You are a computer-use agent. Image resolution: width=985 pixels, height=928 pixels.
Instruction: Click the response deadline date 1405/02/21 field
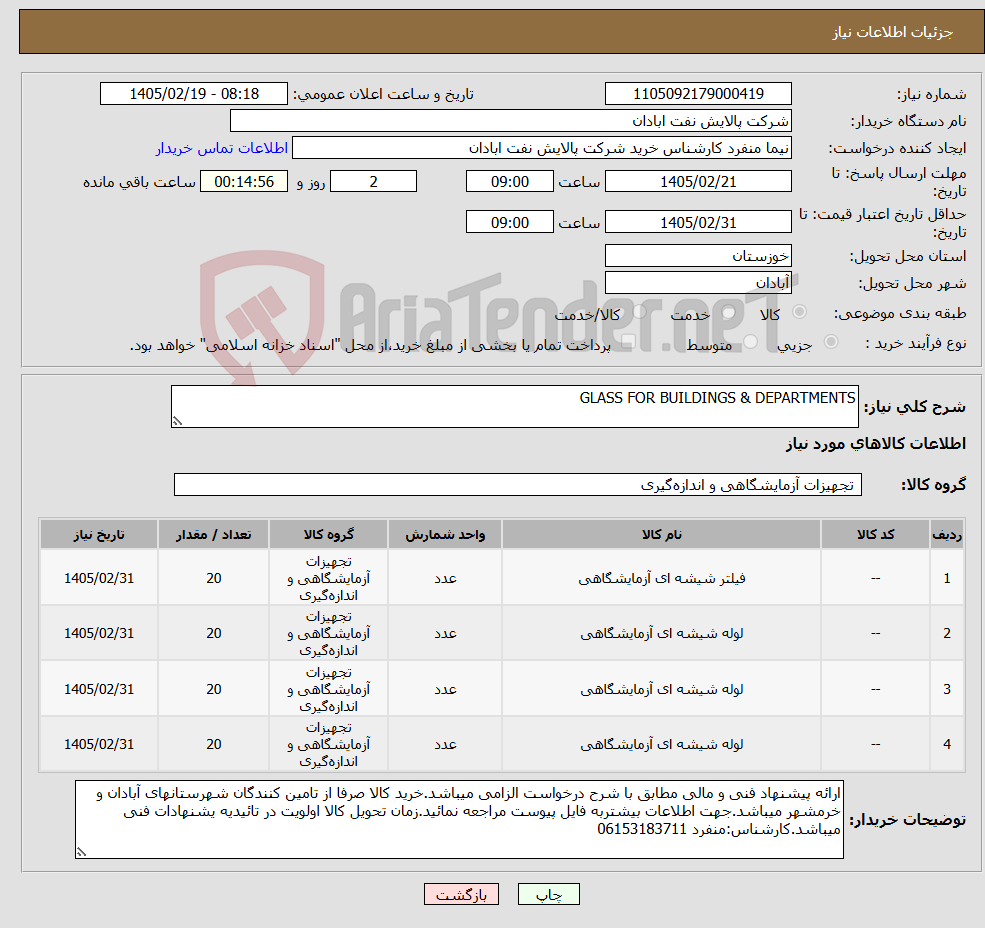click(698, 182)
